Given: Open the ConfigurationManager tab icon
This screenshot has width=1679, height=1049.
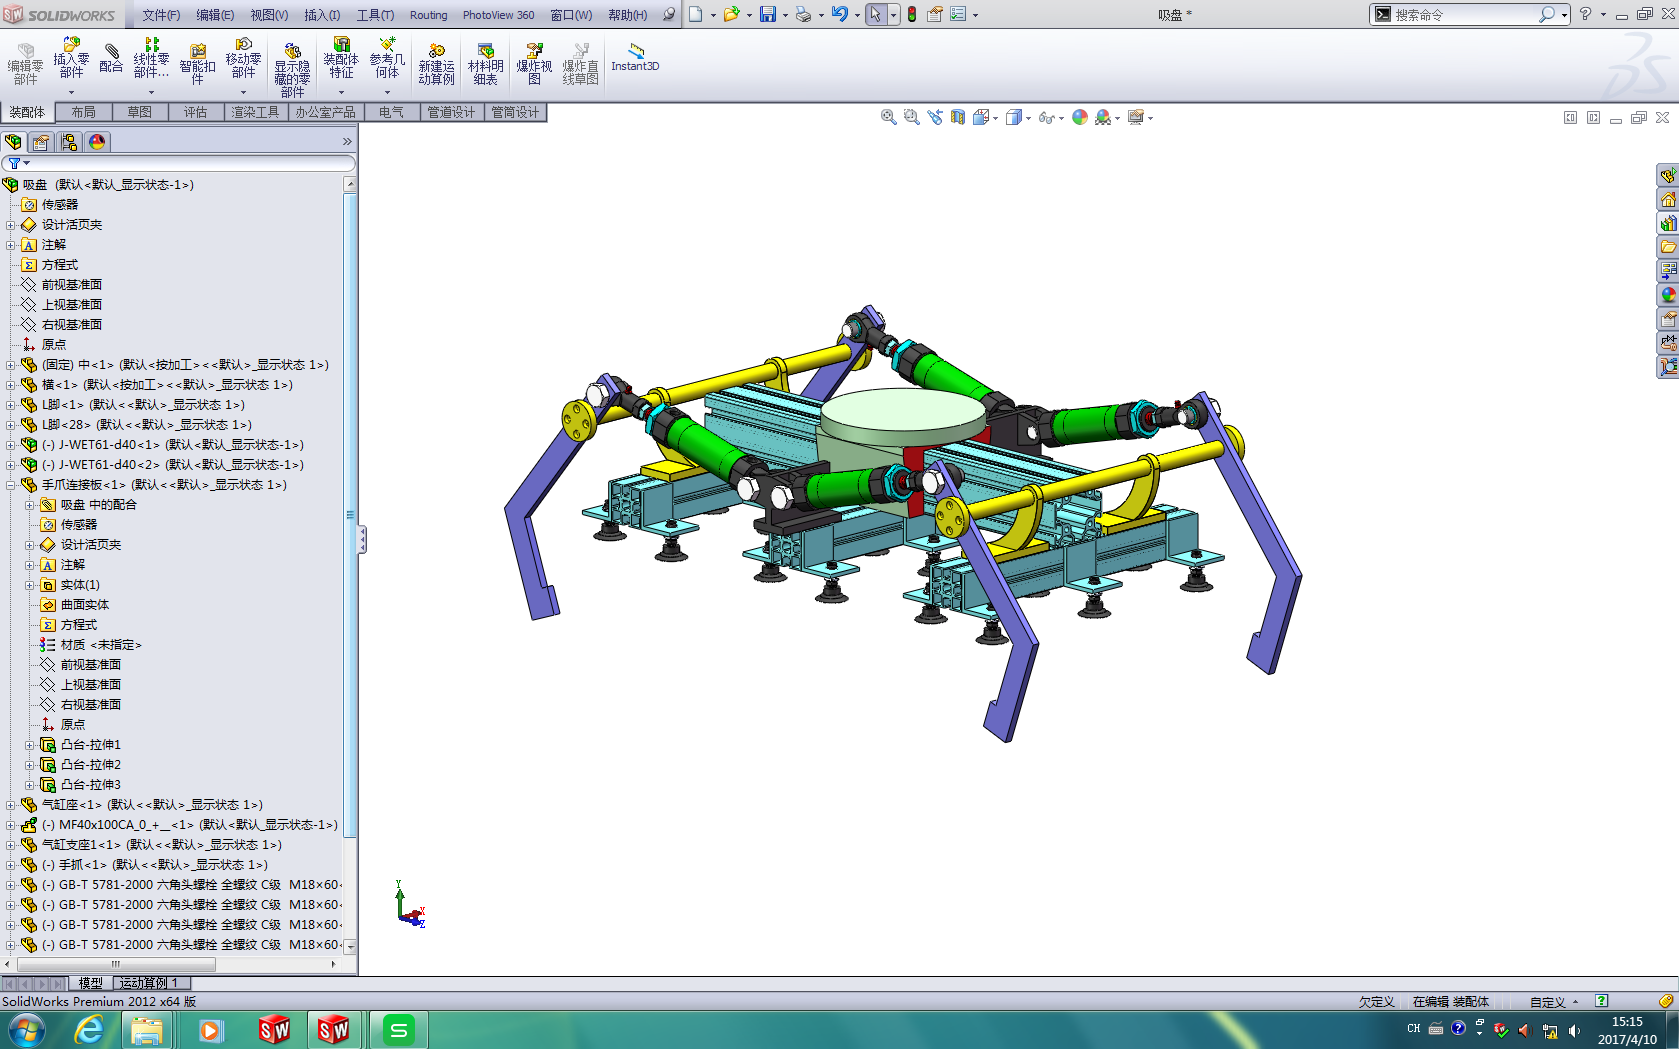Looking at the screenshot, I should (x=69, y=142).
